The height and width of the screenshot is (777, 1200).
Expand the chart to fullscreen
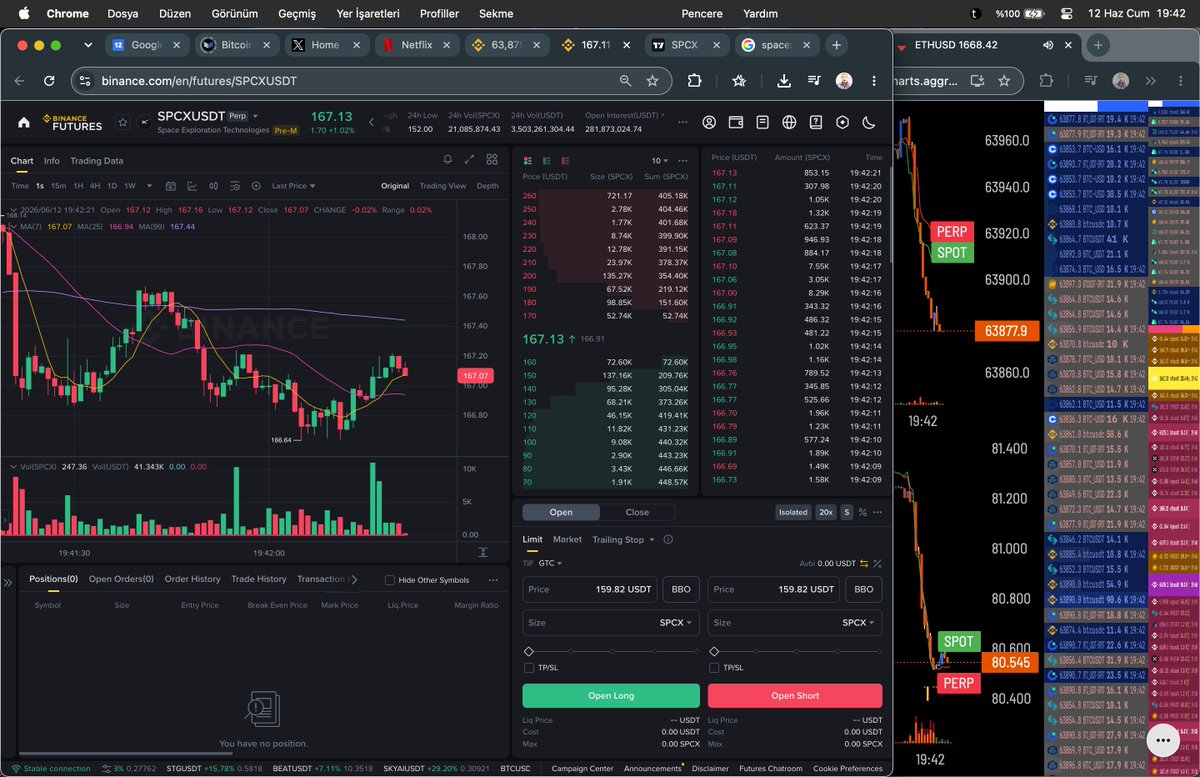pos(470,159)
